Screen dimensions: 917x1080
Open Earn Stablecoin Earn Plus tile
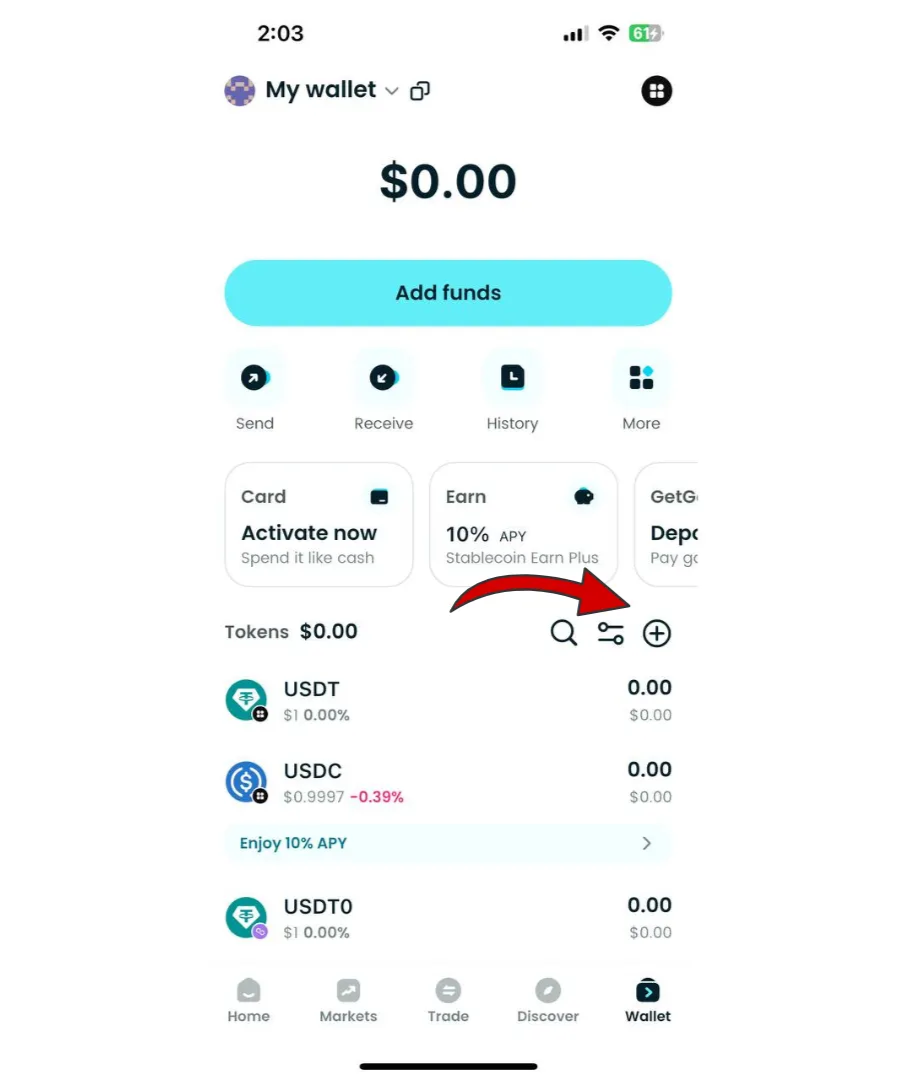coord(523,524)
